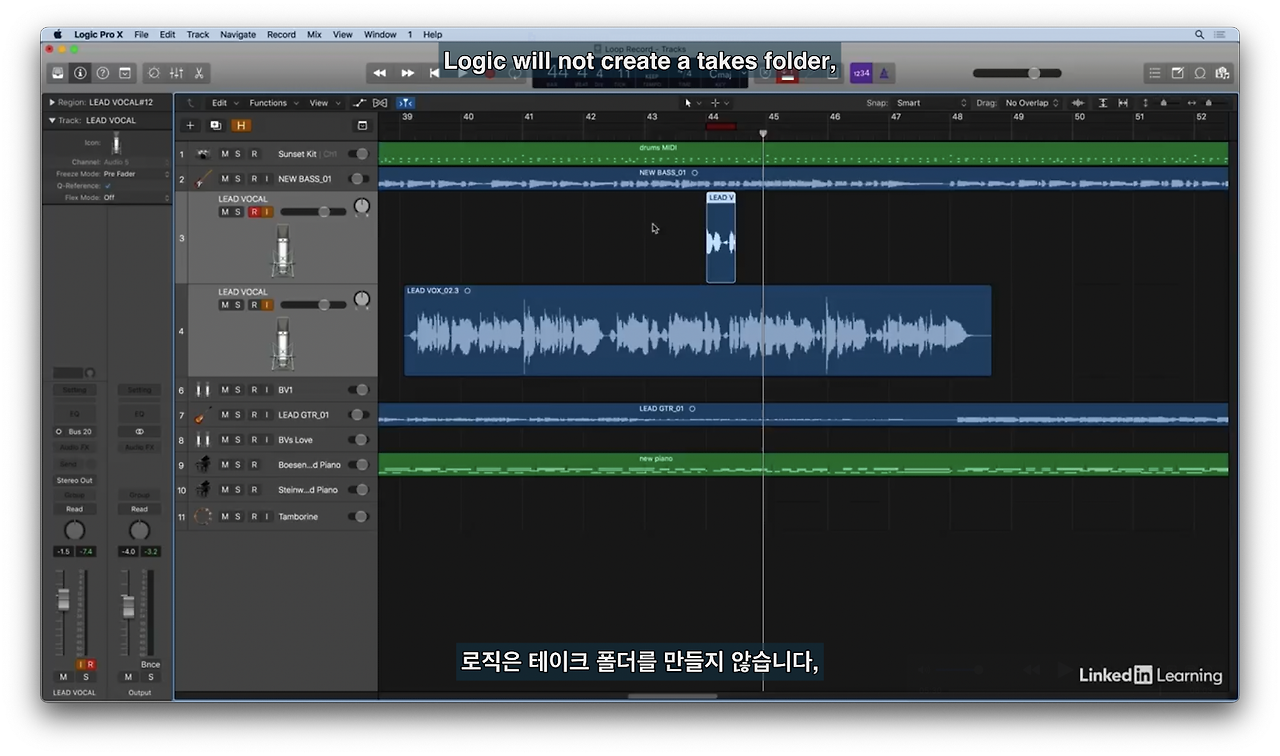
Task: Open the Navigate menu
Action: 238,34
